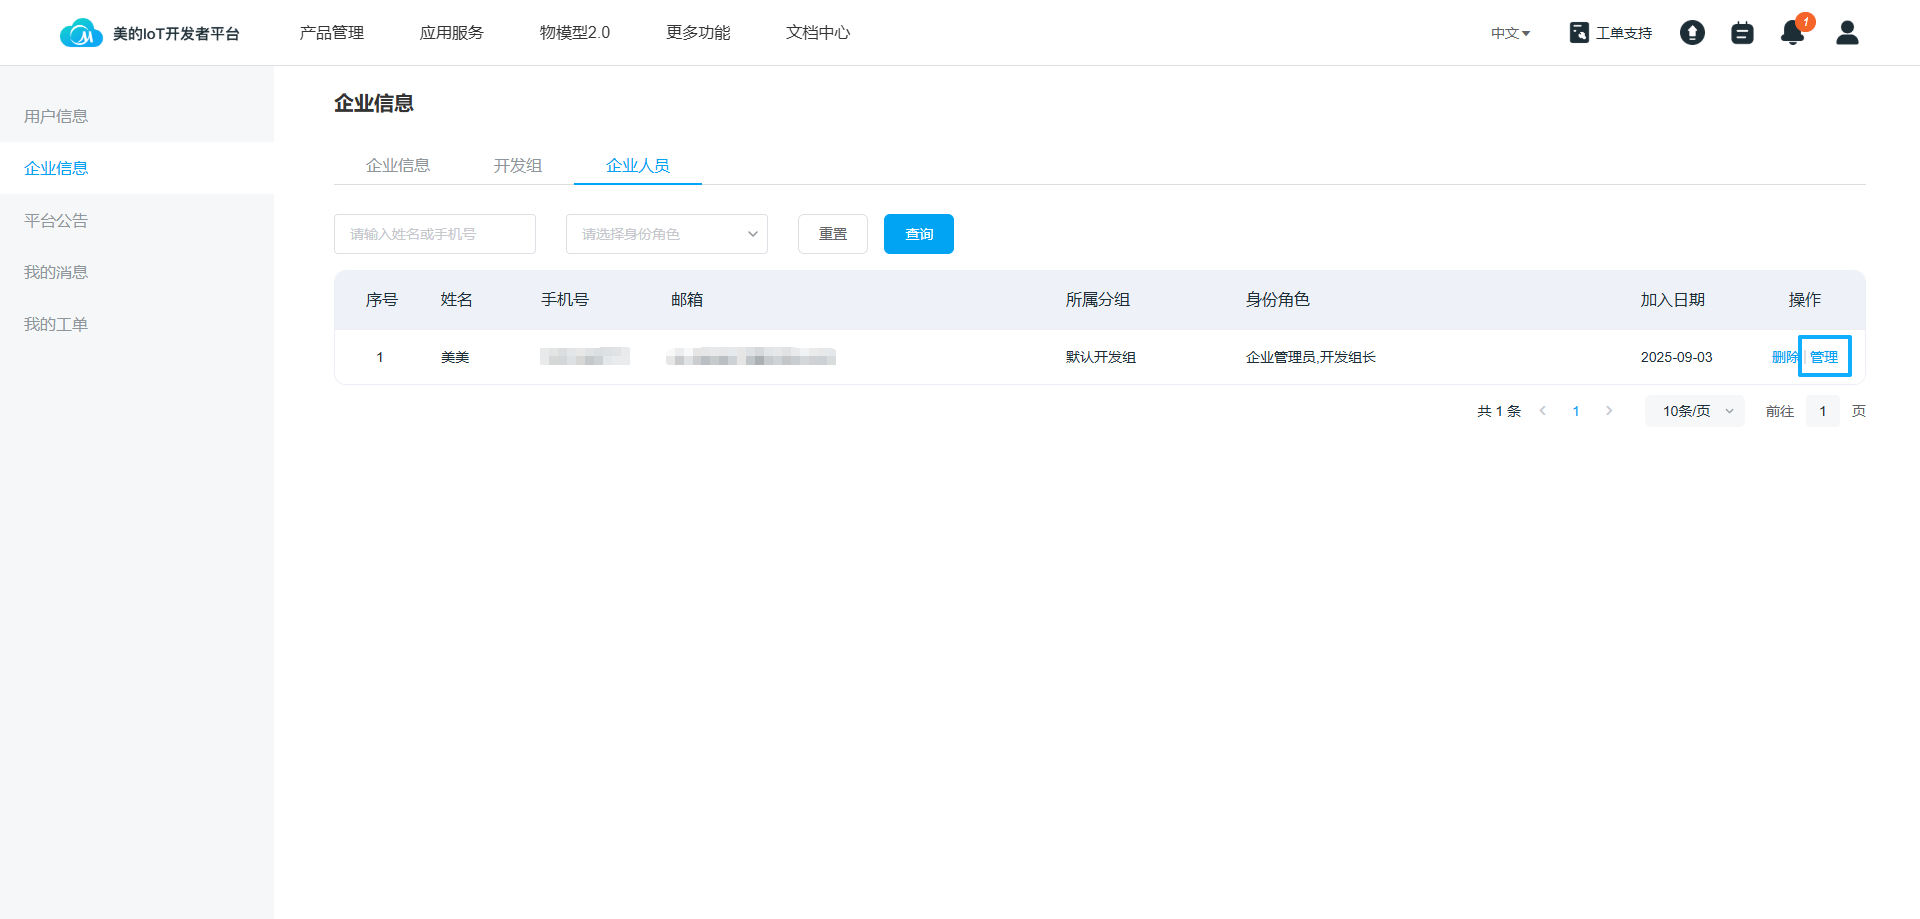This screenshot has width=1920, height=919.
Task: Open notifications bell icon
Action: 1792,34
